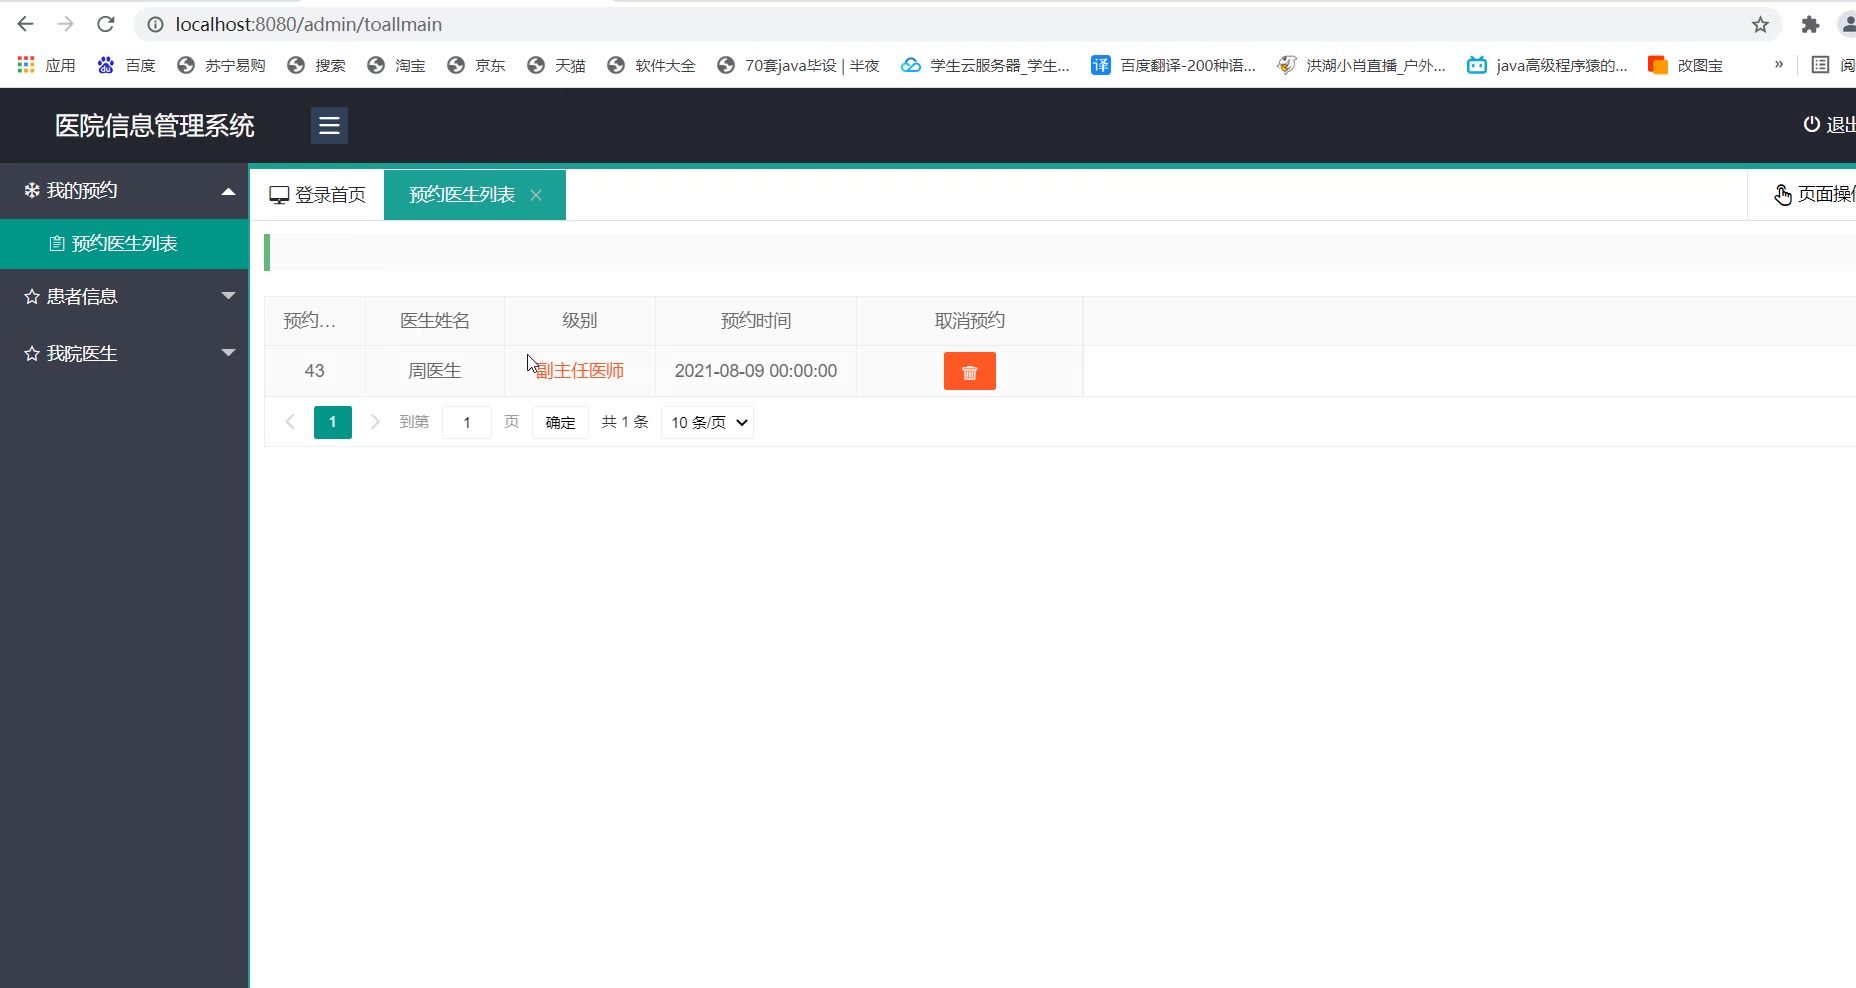Viewport: 1856px width, 988px height.
Task: Open the 10 条/页 page size dropdown
Action: pyautogui.click(x=708, y=422)
